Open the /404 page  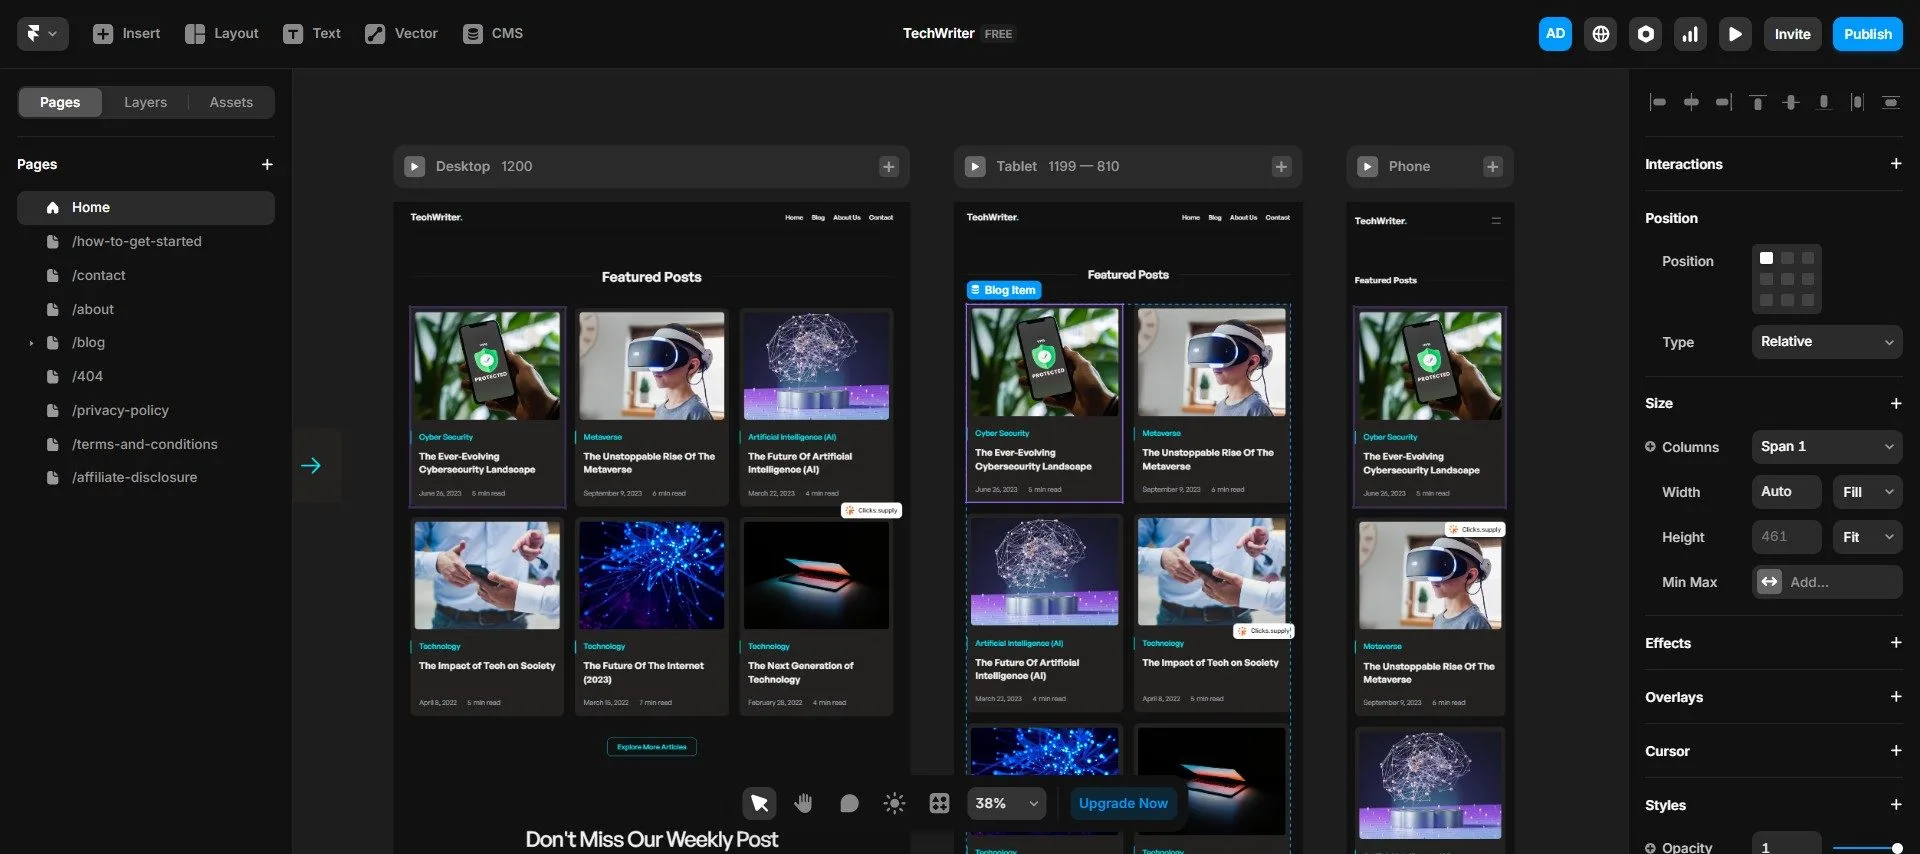click(146, 377)
